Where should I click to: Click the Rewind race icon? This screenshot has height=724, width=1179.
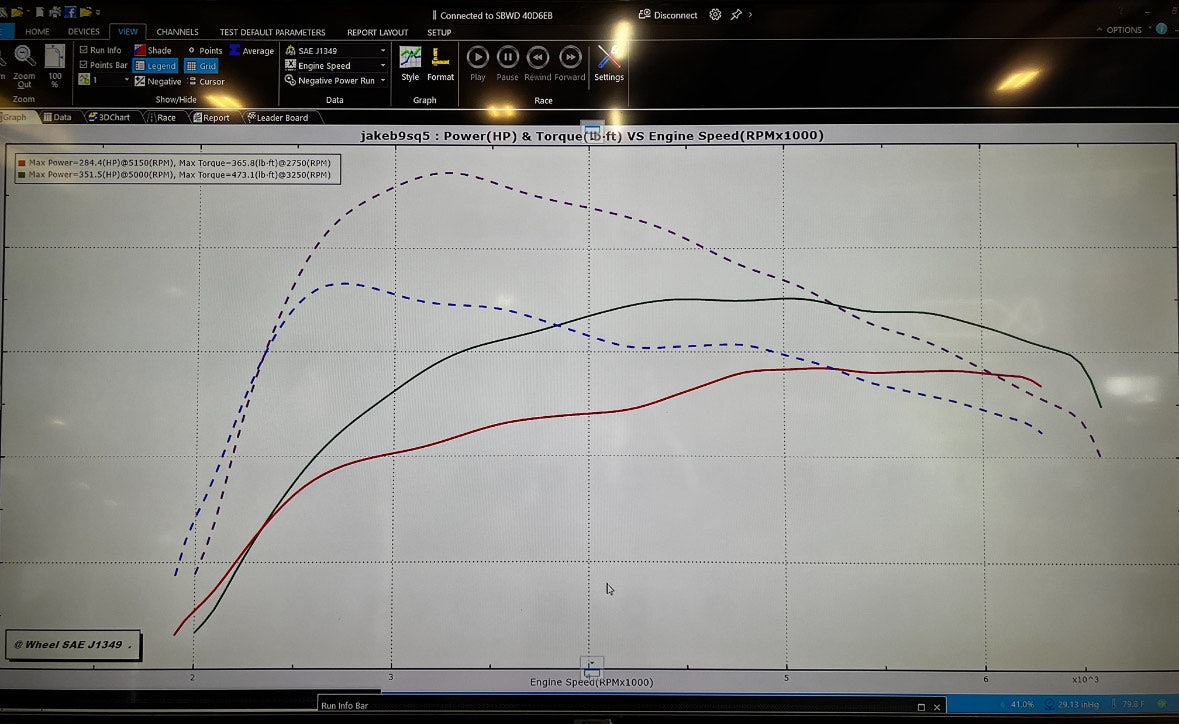pyautogui.click(x=539, y=57)
